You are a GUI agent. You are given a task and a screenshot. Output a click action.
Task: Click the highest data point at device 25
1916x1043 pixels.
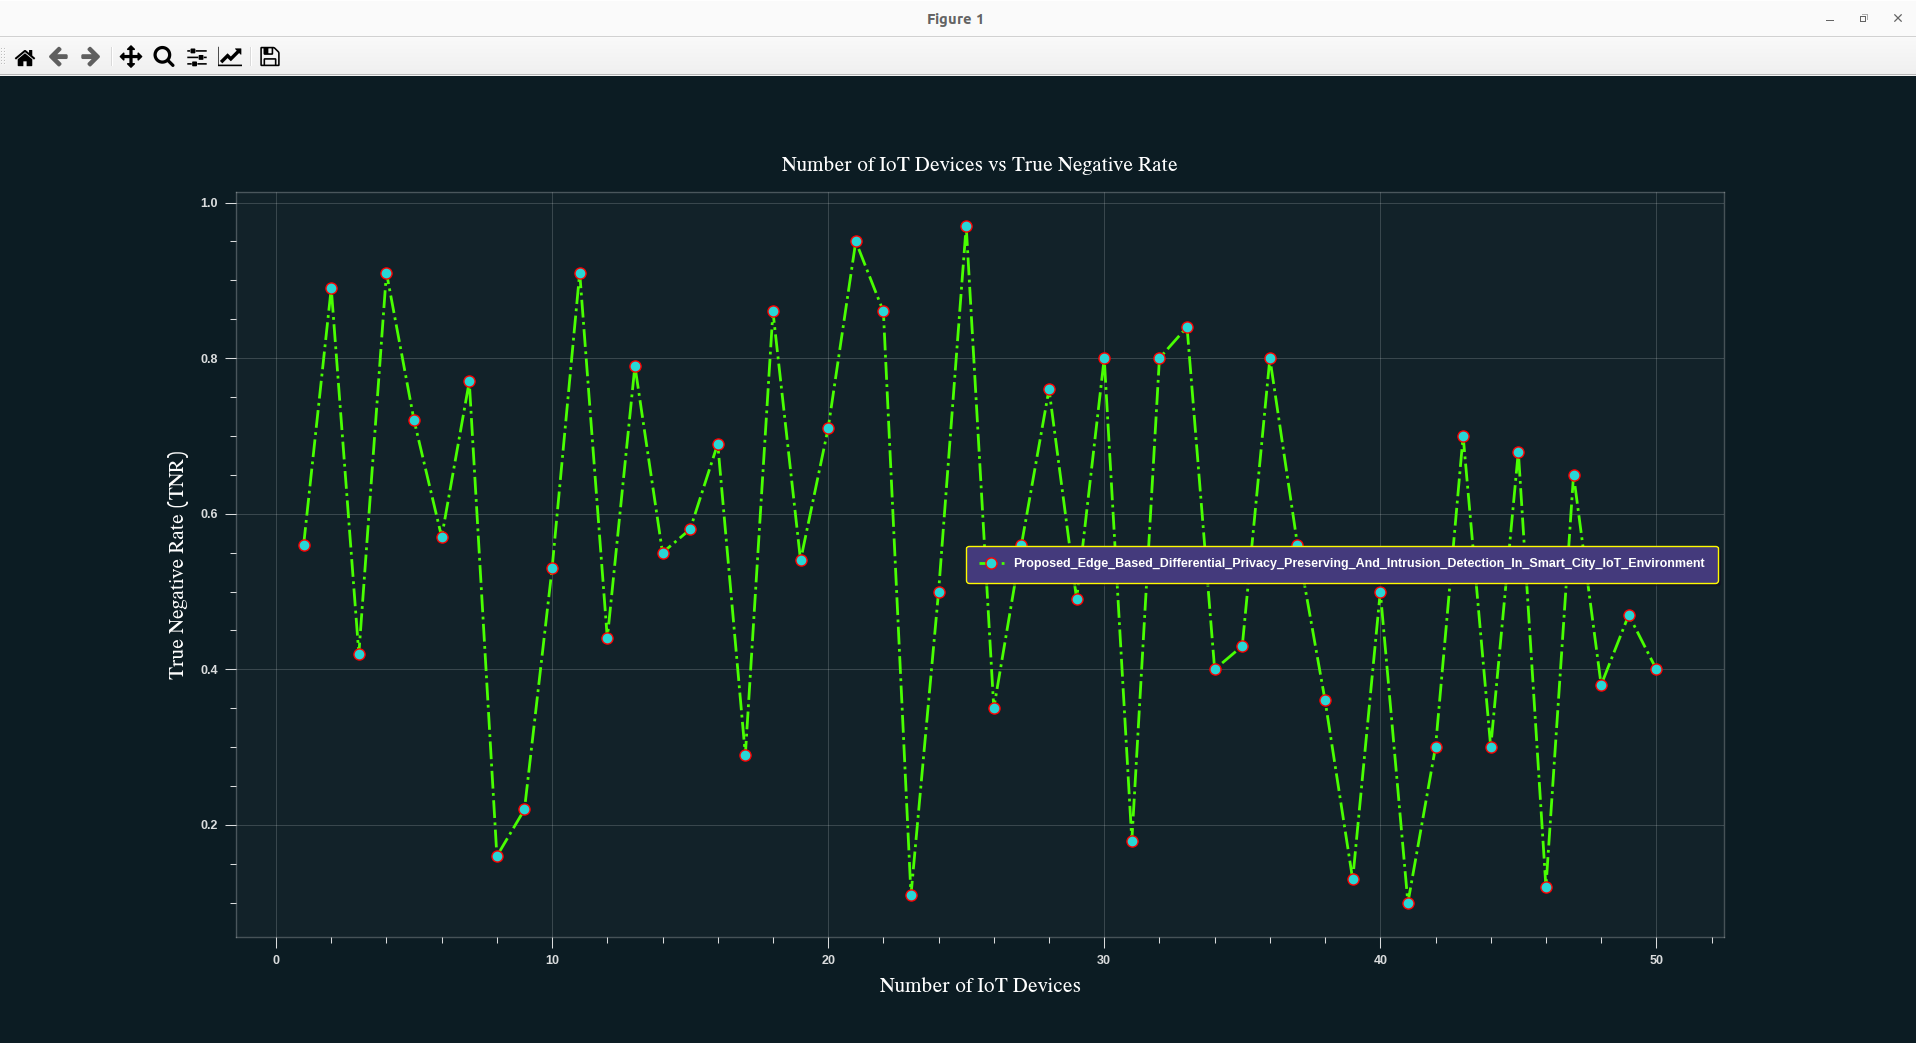pos(966,227)
